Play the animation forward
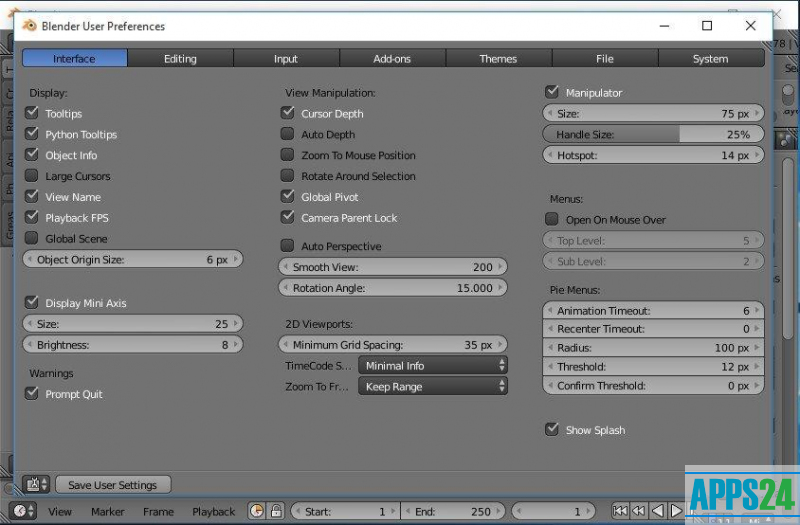Screen dimensions: 800x525 pyautogui.click(x=676, y=511)
